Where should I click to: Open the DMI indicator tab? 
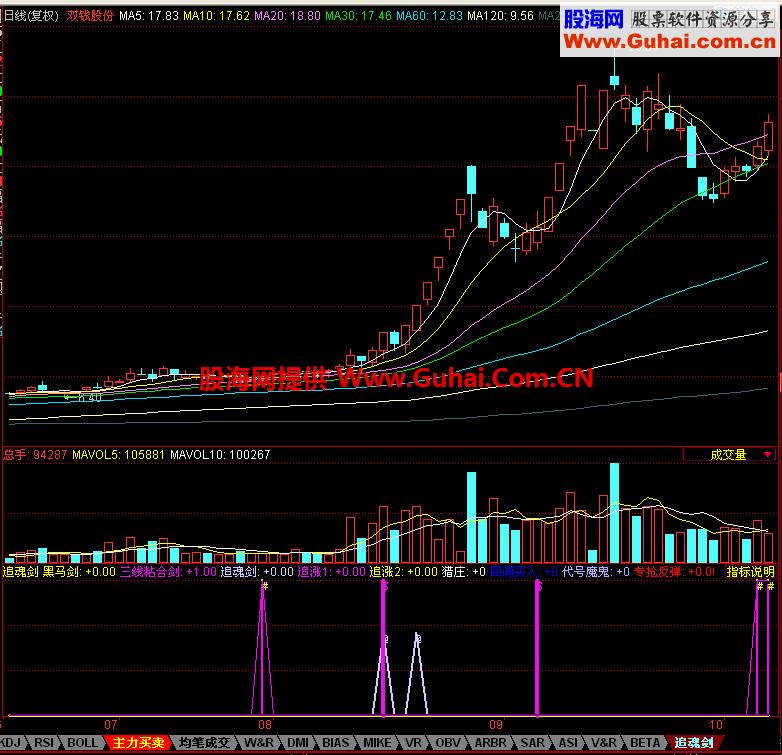[x=298, y=743]
